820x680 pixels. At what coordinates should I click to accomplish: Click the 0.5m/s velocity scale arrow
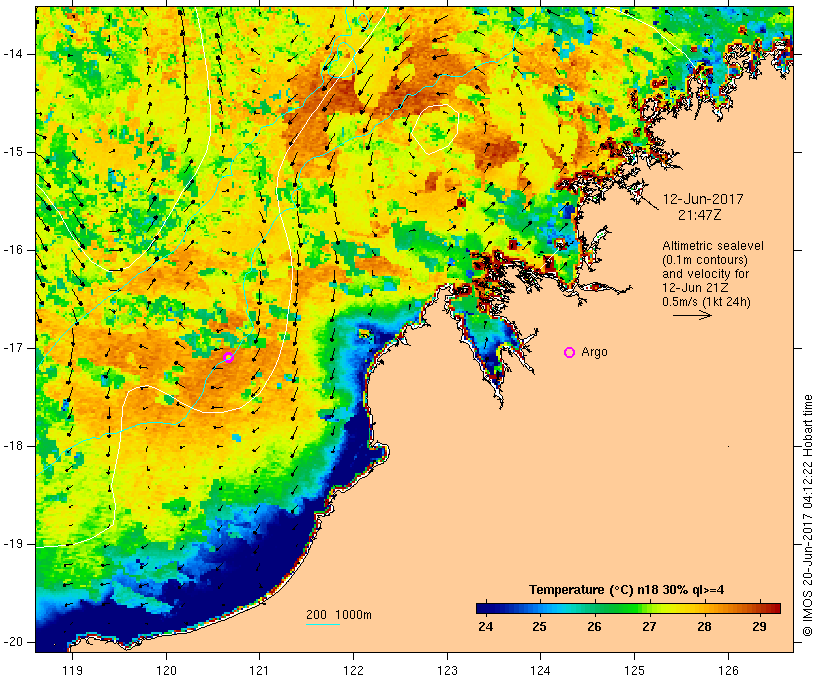(692, 315)
